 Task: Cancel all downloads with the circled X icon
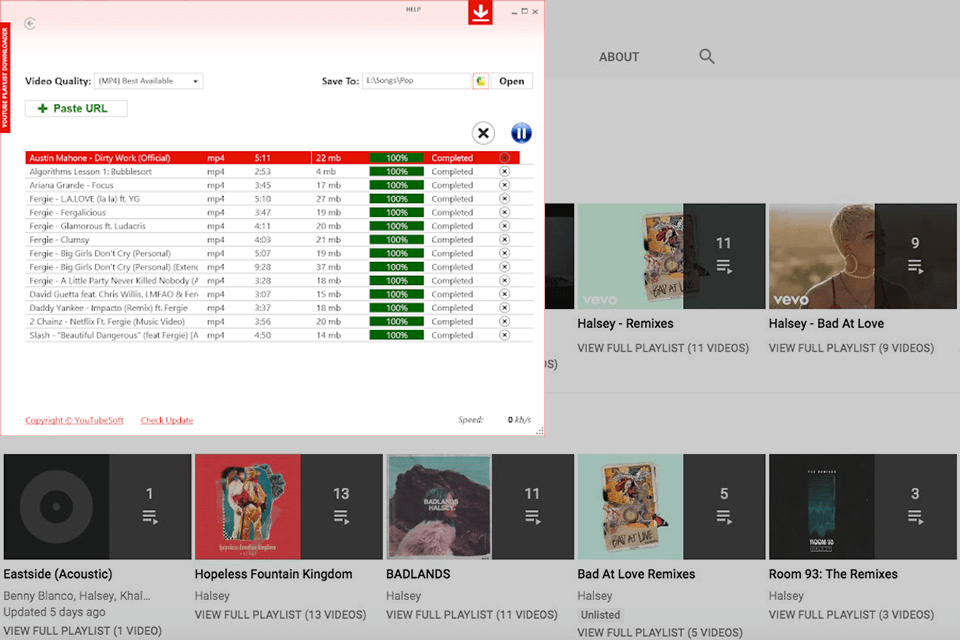coord(483,132)
